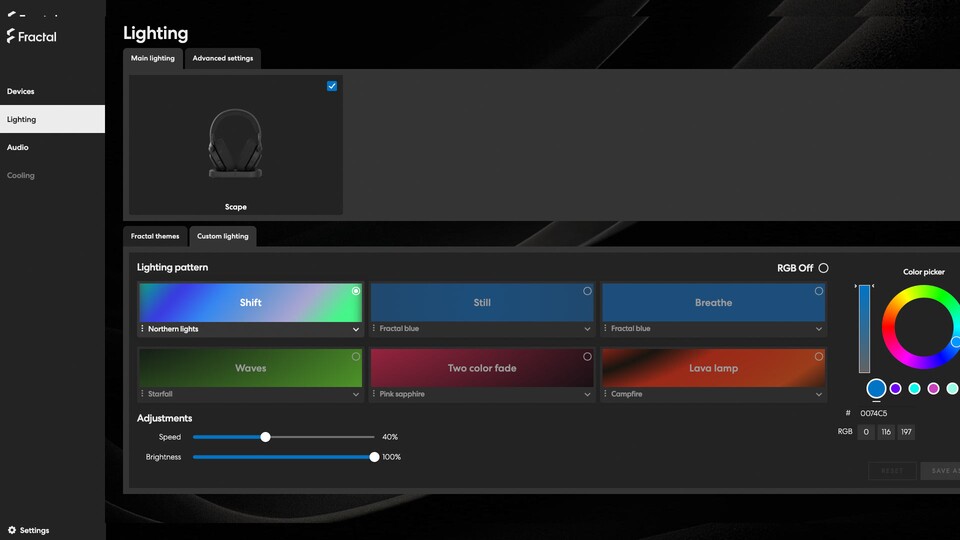The width and height of the screenshot is (960, 540).
Task: Click the drag handle beside Campfire
Action: 605,394
